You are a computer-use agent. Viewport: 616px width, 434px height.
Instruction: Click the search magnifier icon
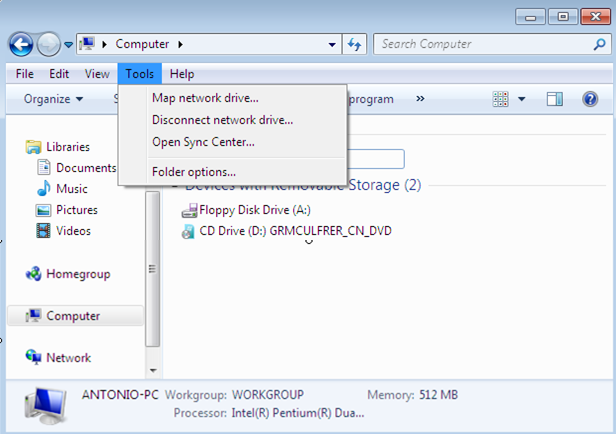coord(598,44)
